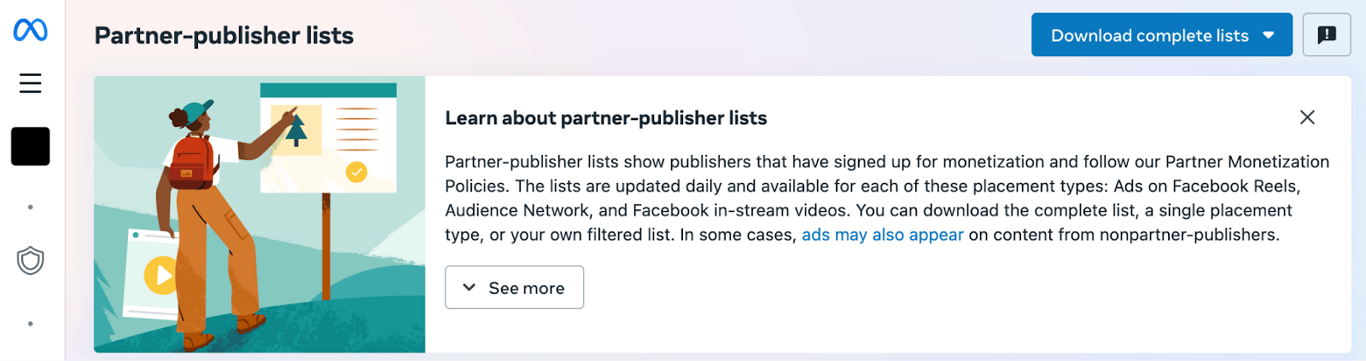Viewport: 1366px width, 361px height.
Task: Open the Download complete lists dropdown arrow
Action: 1269,35
